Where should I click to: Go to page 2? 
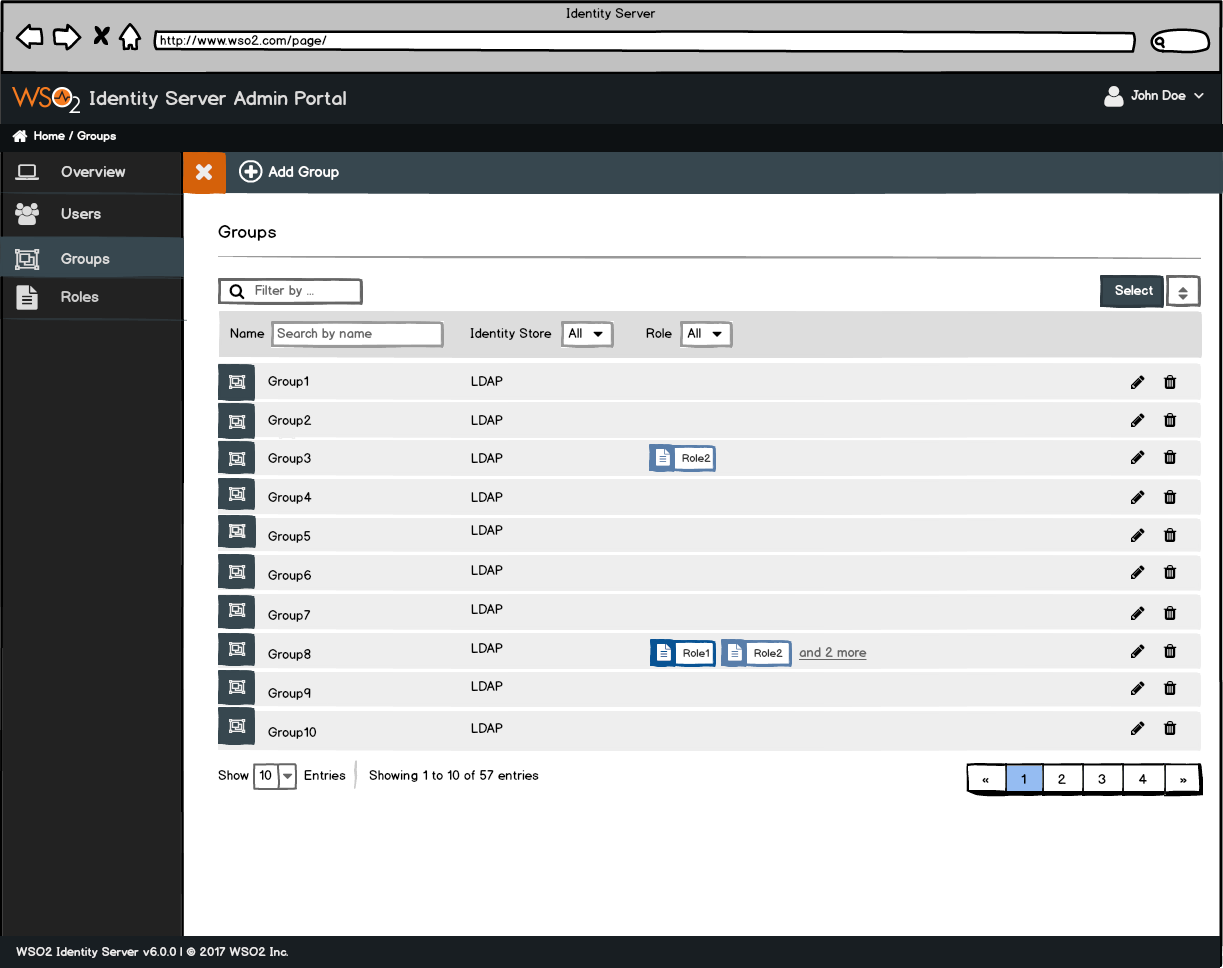(1062, 779)
